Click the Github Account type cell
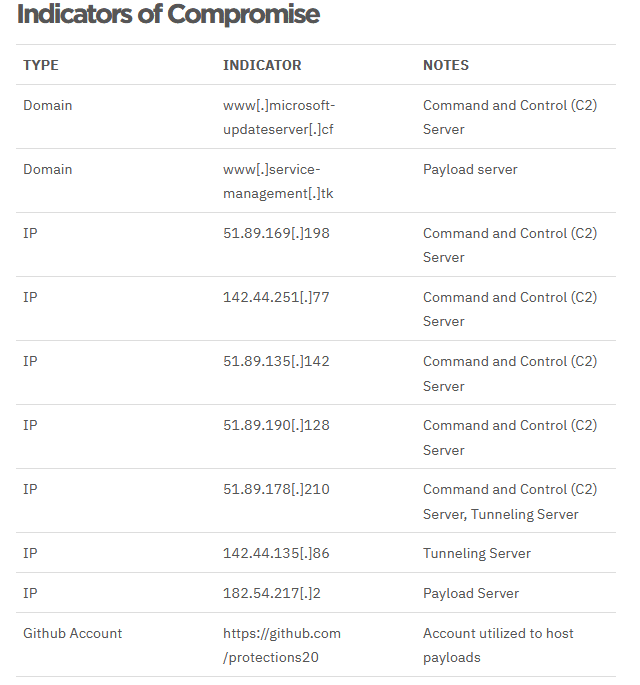The height and width of the screenshot is (685, 640). click(x=73, y=633)
